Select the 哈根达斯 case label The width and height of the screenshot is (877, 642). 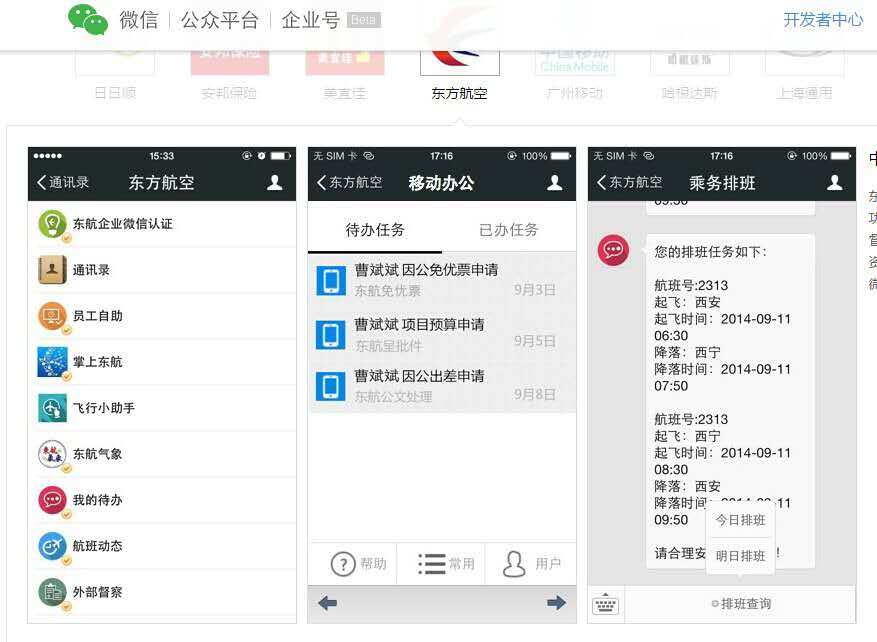(x=690, y=93)
